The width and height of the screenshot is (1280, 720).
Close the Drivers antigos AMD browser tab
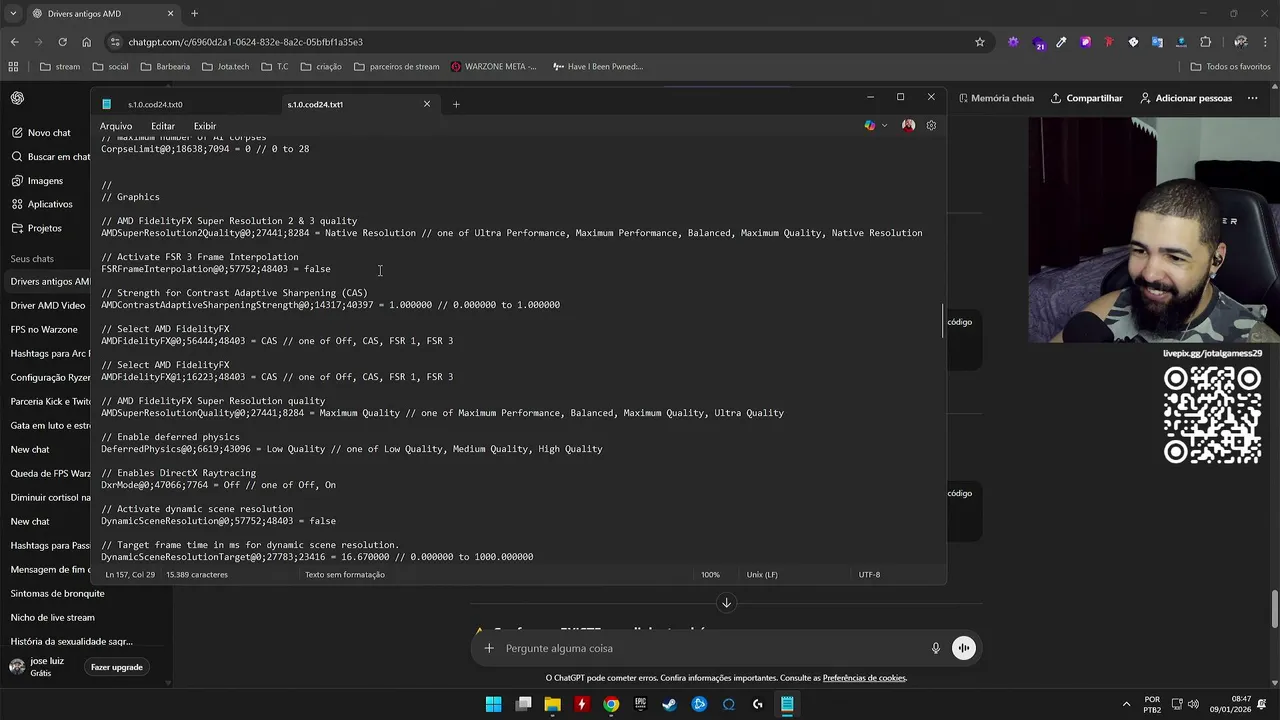coord(170,14)
